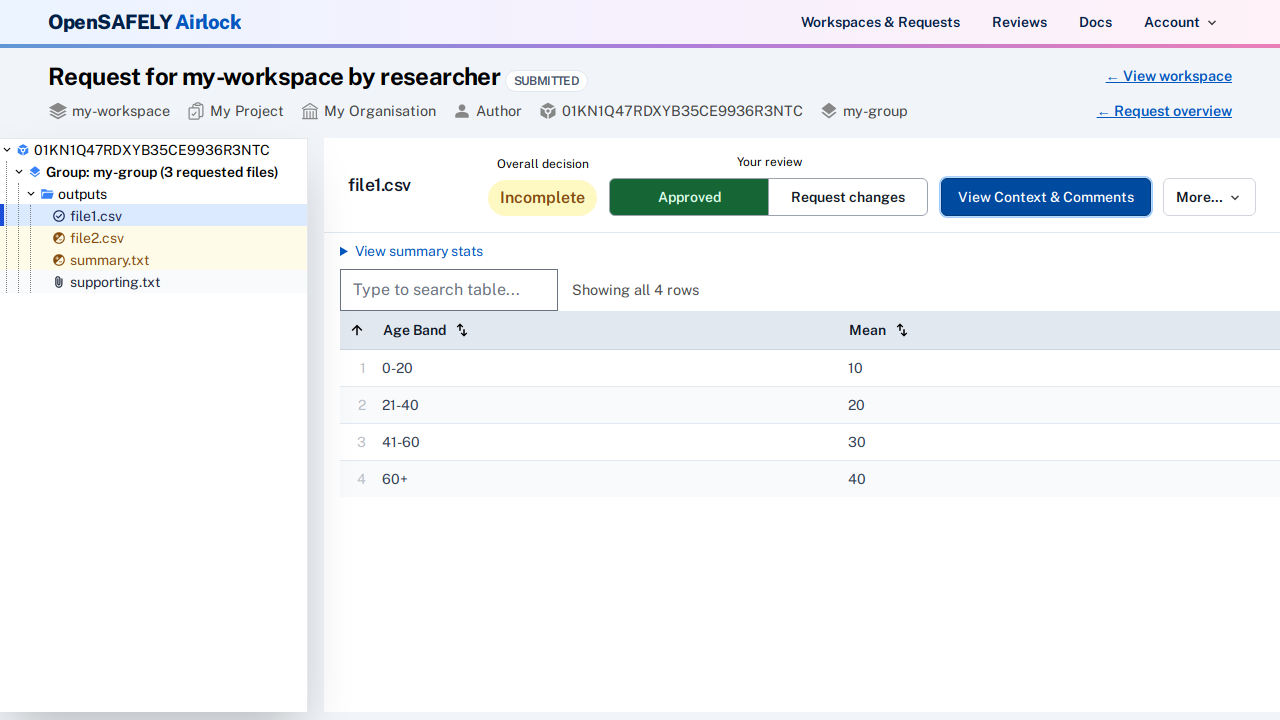
Task: Click the summary.txt status icon
Action: 59,260
